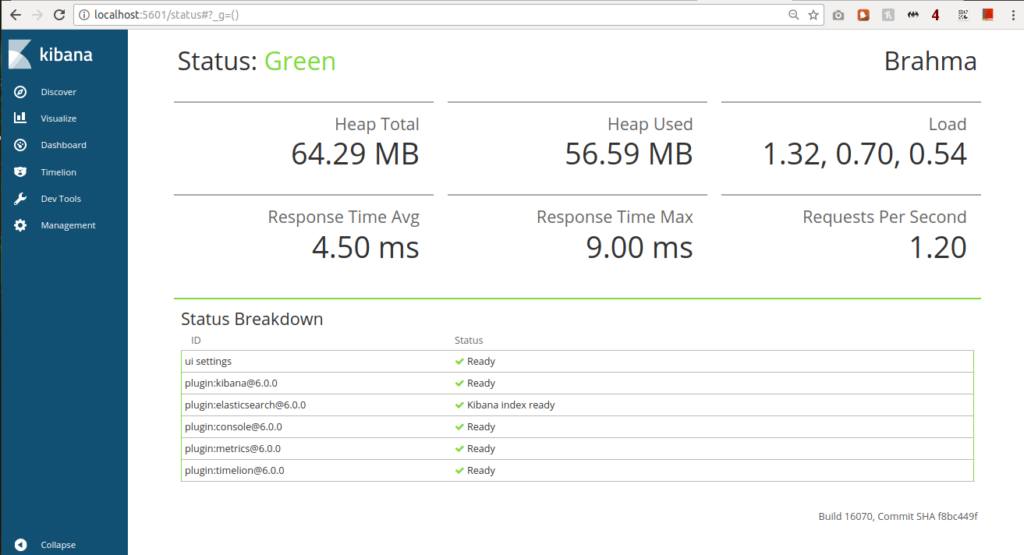
Task: Select Visualize label in sidebar
Action: coord(58,118)
